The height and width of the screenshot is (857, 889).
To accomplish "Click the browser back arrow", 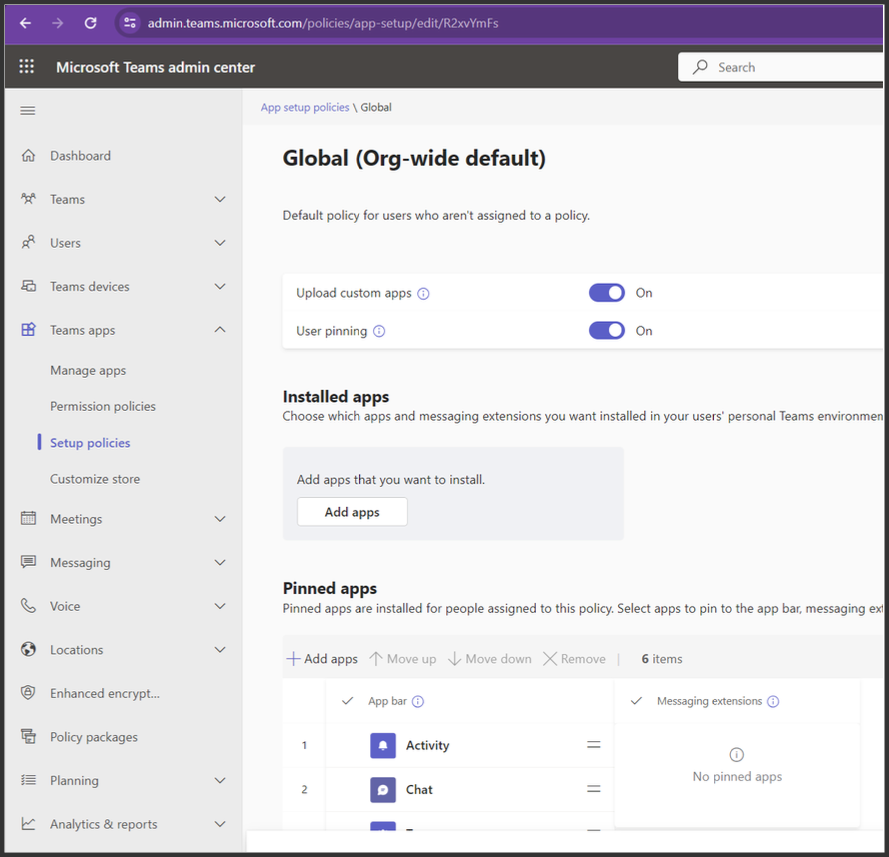I will click(26, 23).
